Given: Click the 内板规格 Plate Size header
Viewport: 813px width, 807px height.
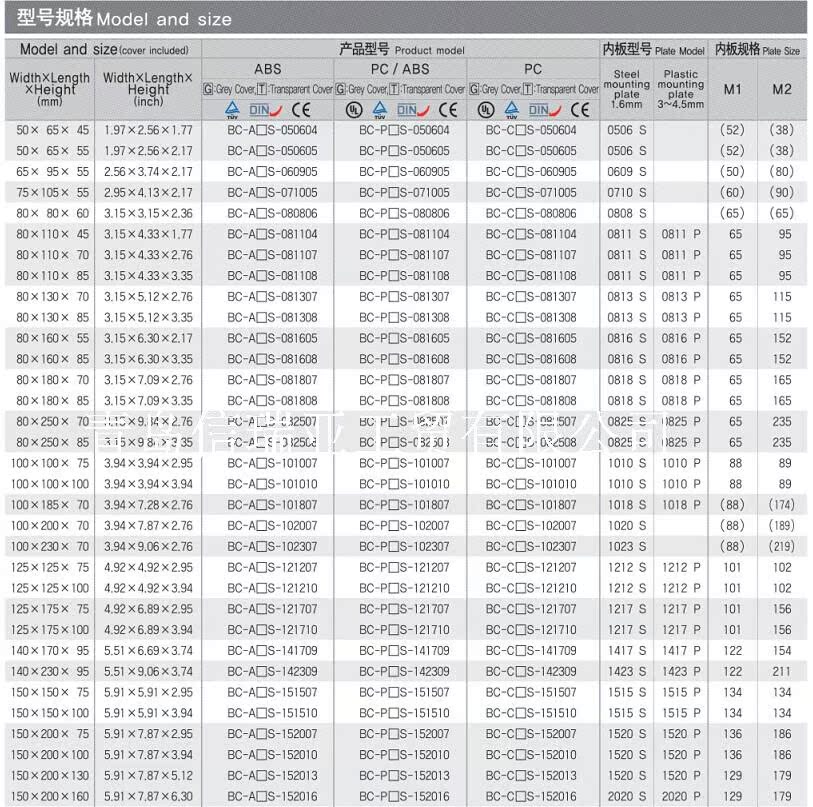Looking at the screenshot, I should [758, 50].
